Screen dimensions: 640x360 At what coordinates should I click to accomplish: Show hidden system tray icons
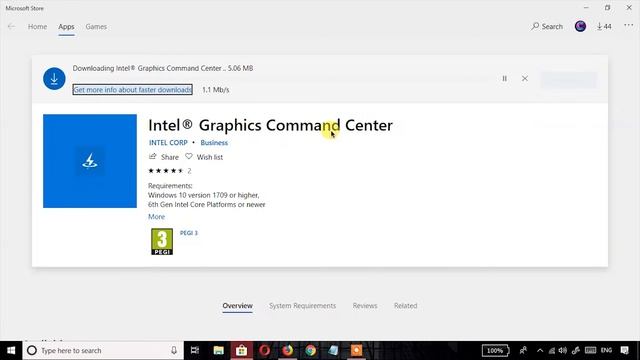click(x=540, y=351)
